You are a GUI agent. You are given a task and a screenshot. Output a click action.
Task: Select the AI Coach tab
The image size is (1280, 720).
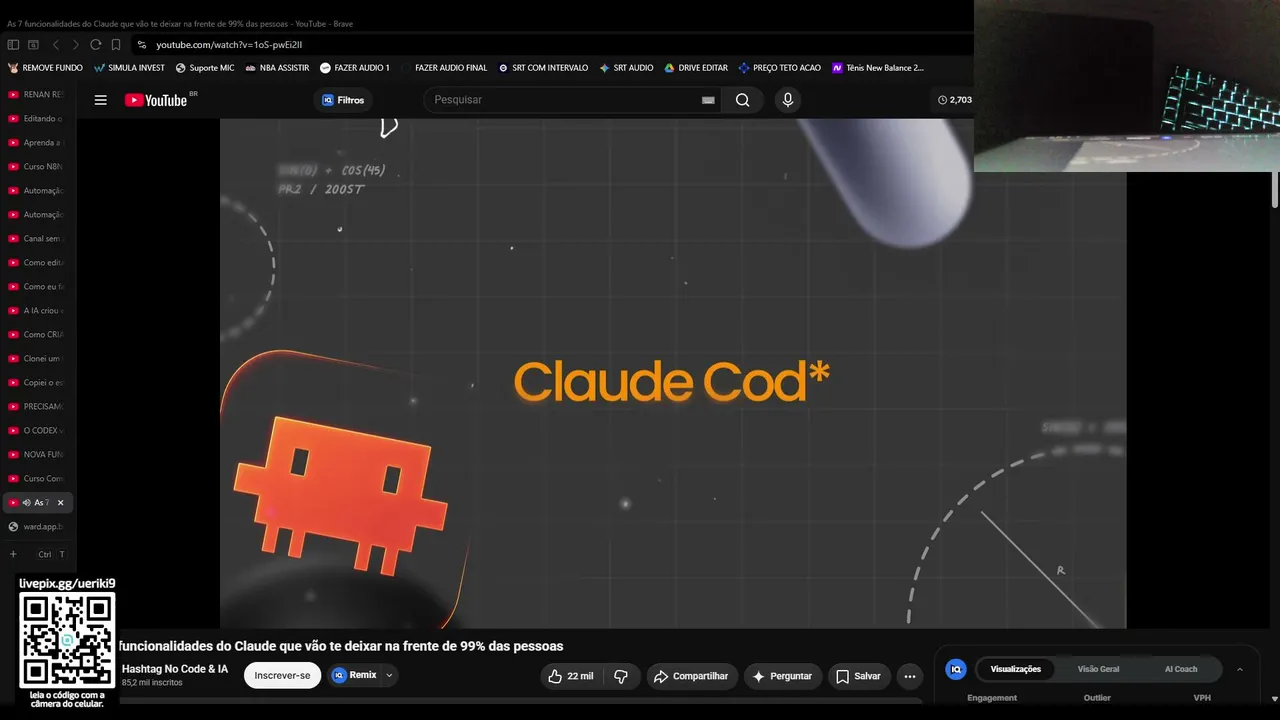pos(1181,669)
